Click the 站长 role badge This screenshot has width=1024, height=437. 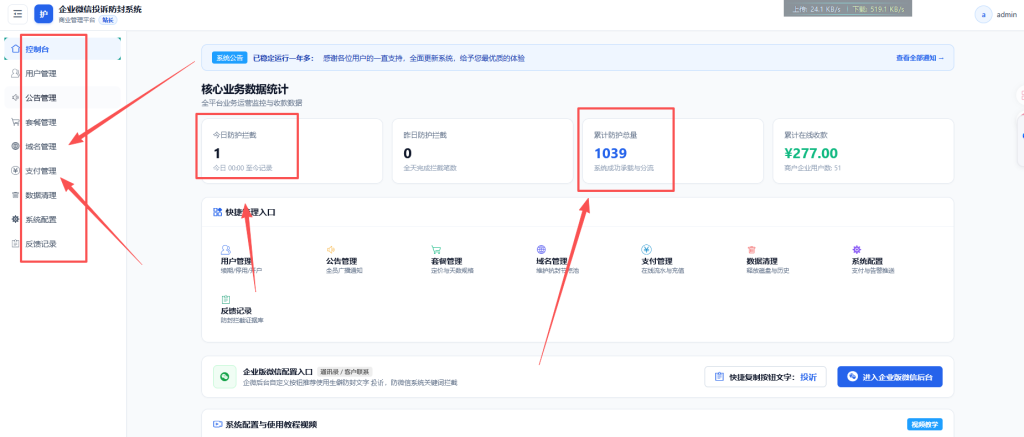coord(108,20)
